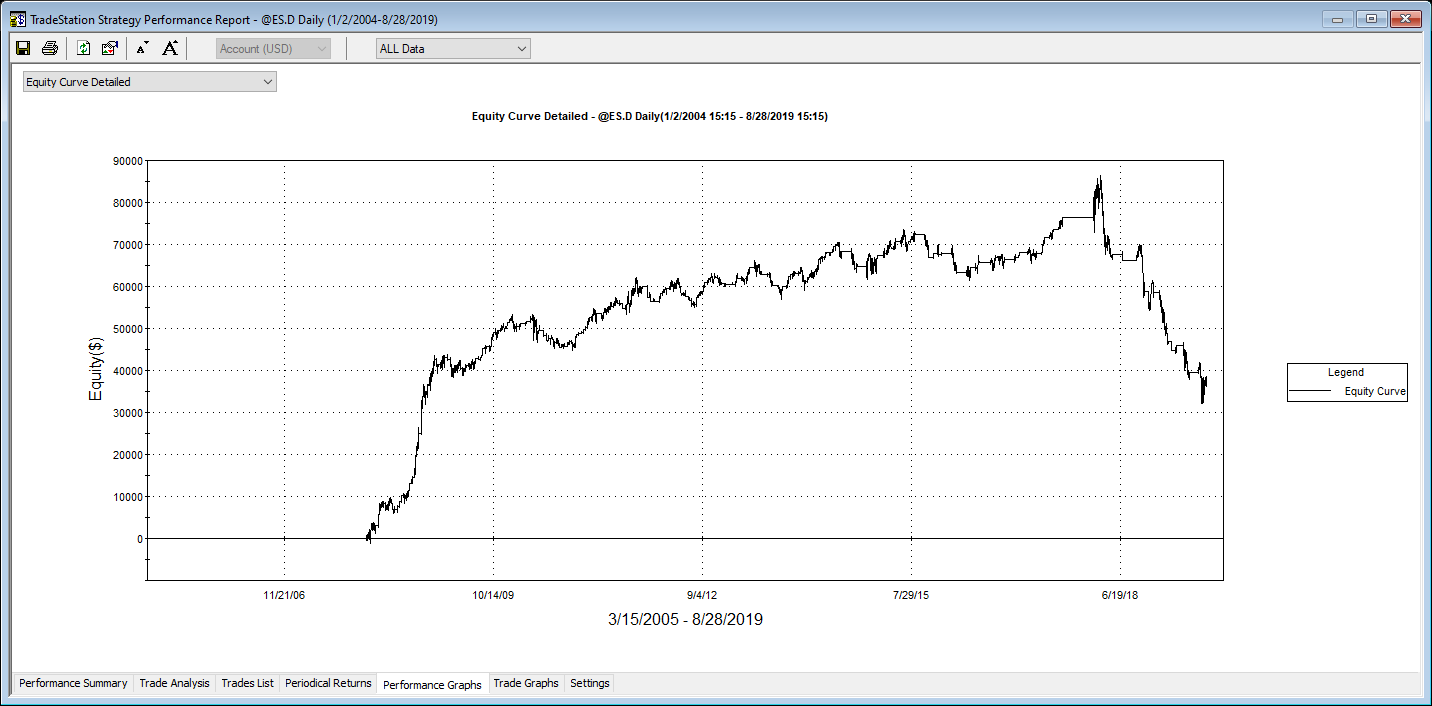
Task: Switch to the Performance Summary tab
Action: point(73,684)
